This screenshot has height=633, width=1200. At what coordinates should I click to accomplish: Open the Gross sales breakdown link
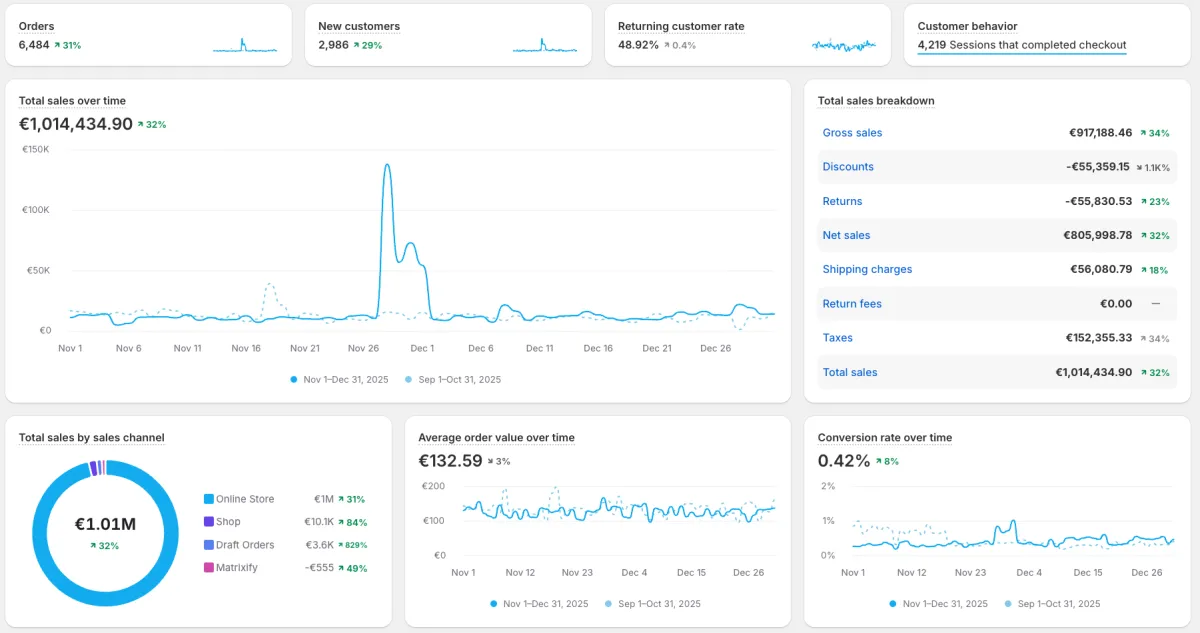(x=852, y=133)
